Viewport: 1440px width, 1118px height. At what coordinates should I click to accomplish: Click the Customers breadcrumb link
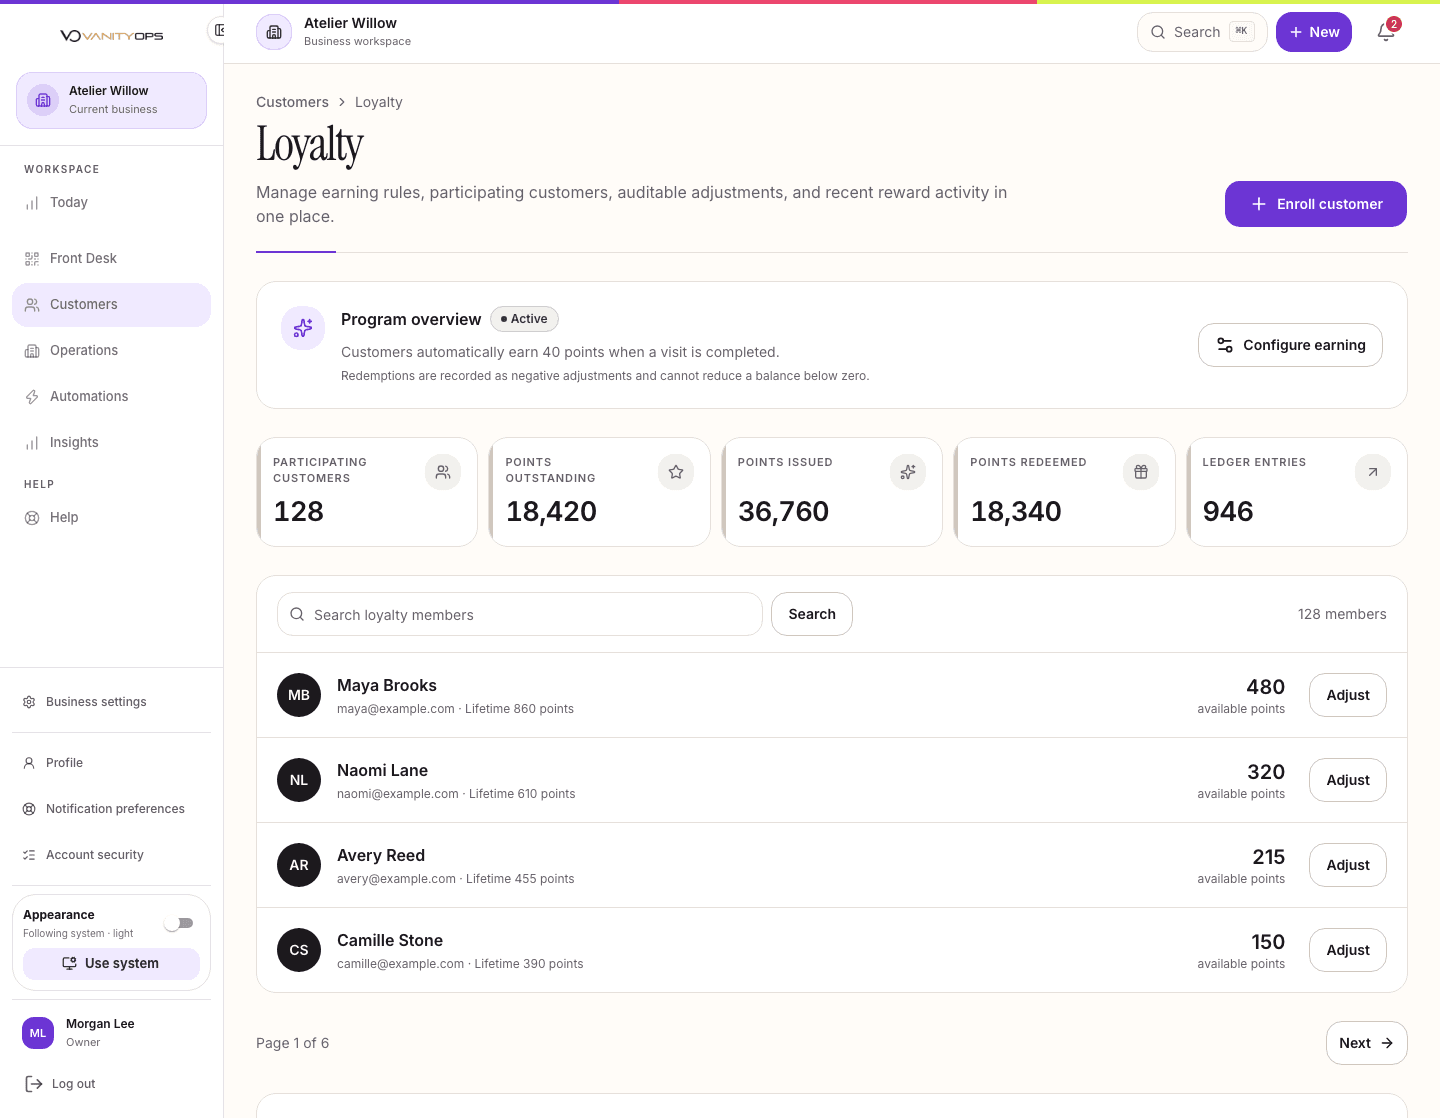click(292, 102)
